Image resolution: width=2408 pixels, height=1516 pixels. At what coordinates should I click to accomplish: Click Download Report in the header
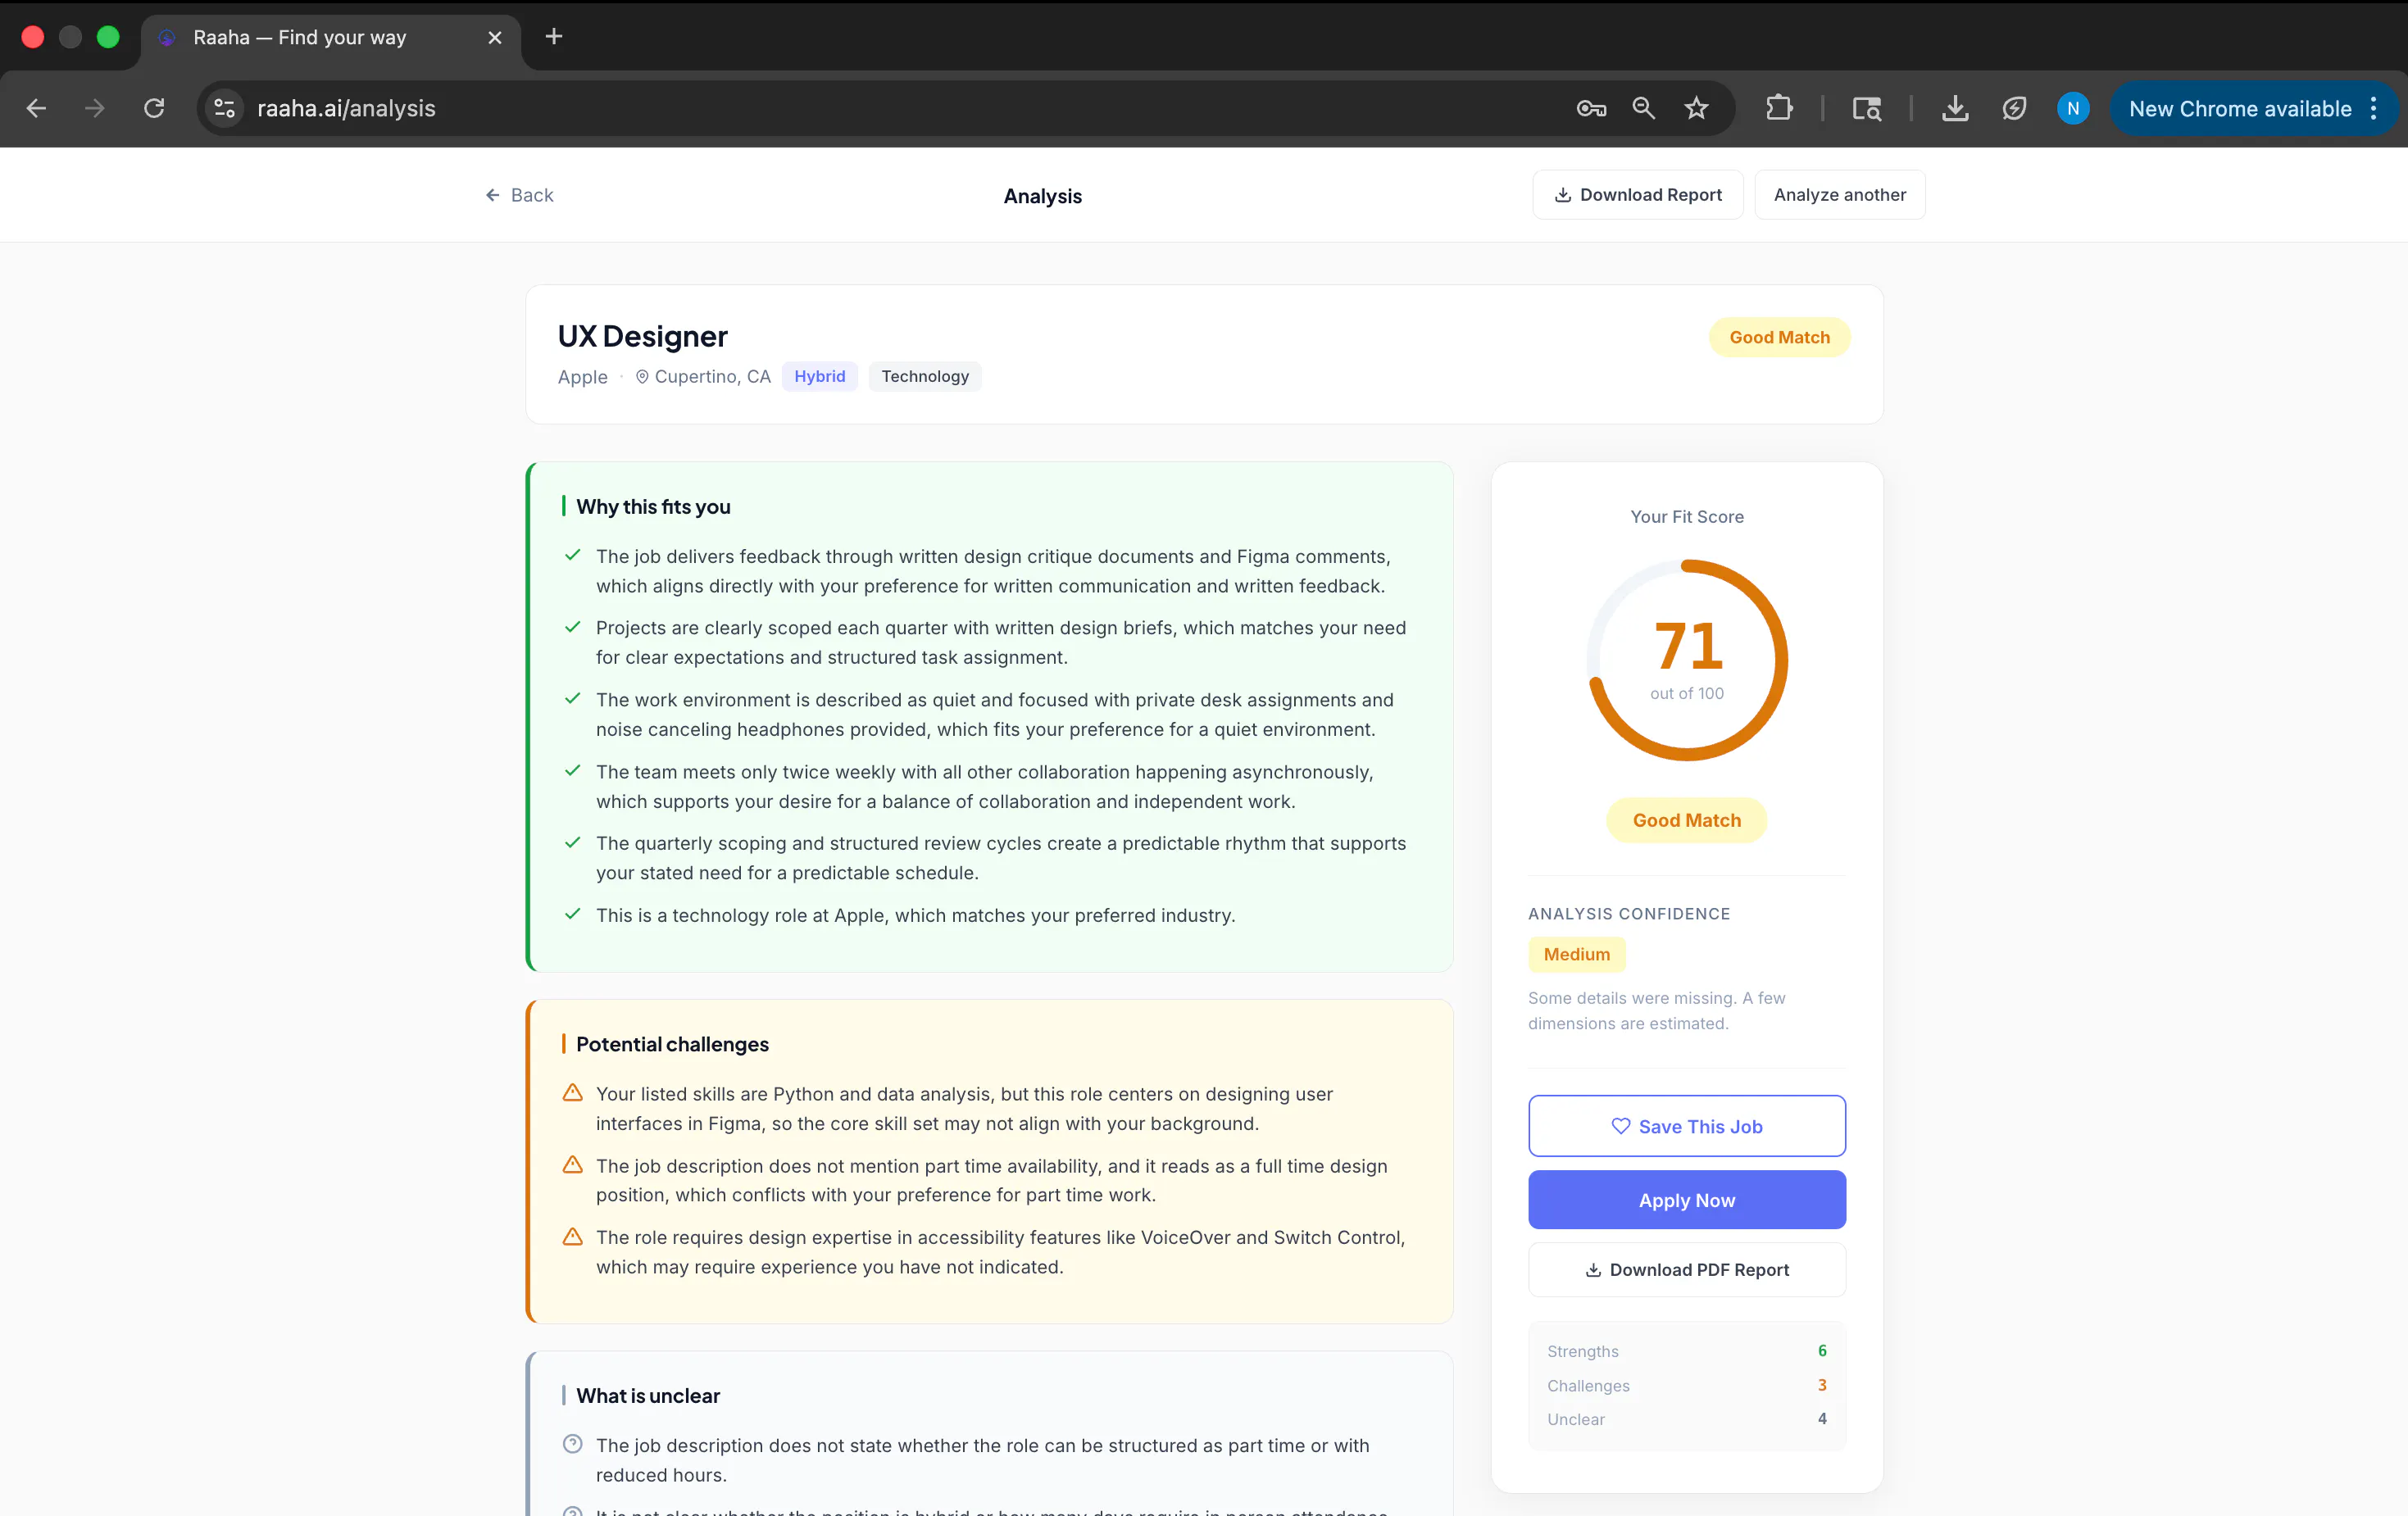1637,195
